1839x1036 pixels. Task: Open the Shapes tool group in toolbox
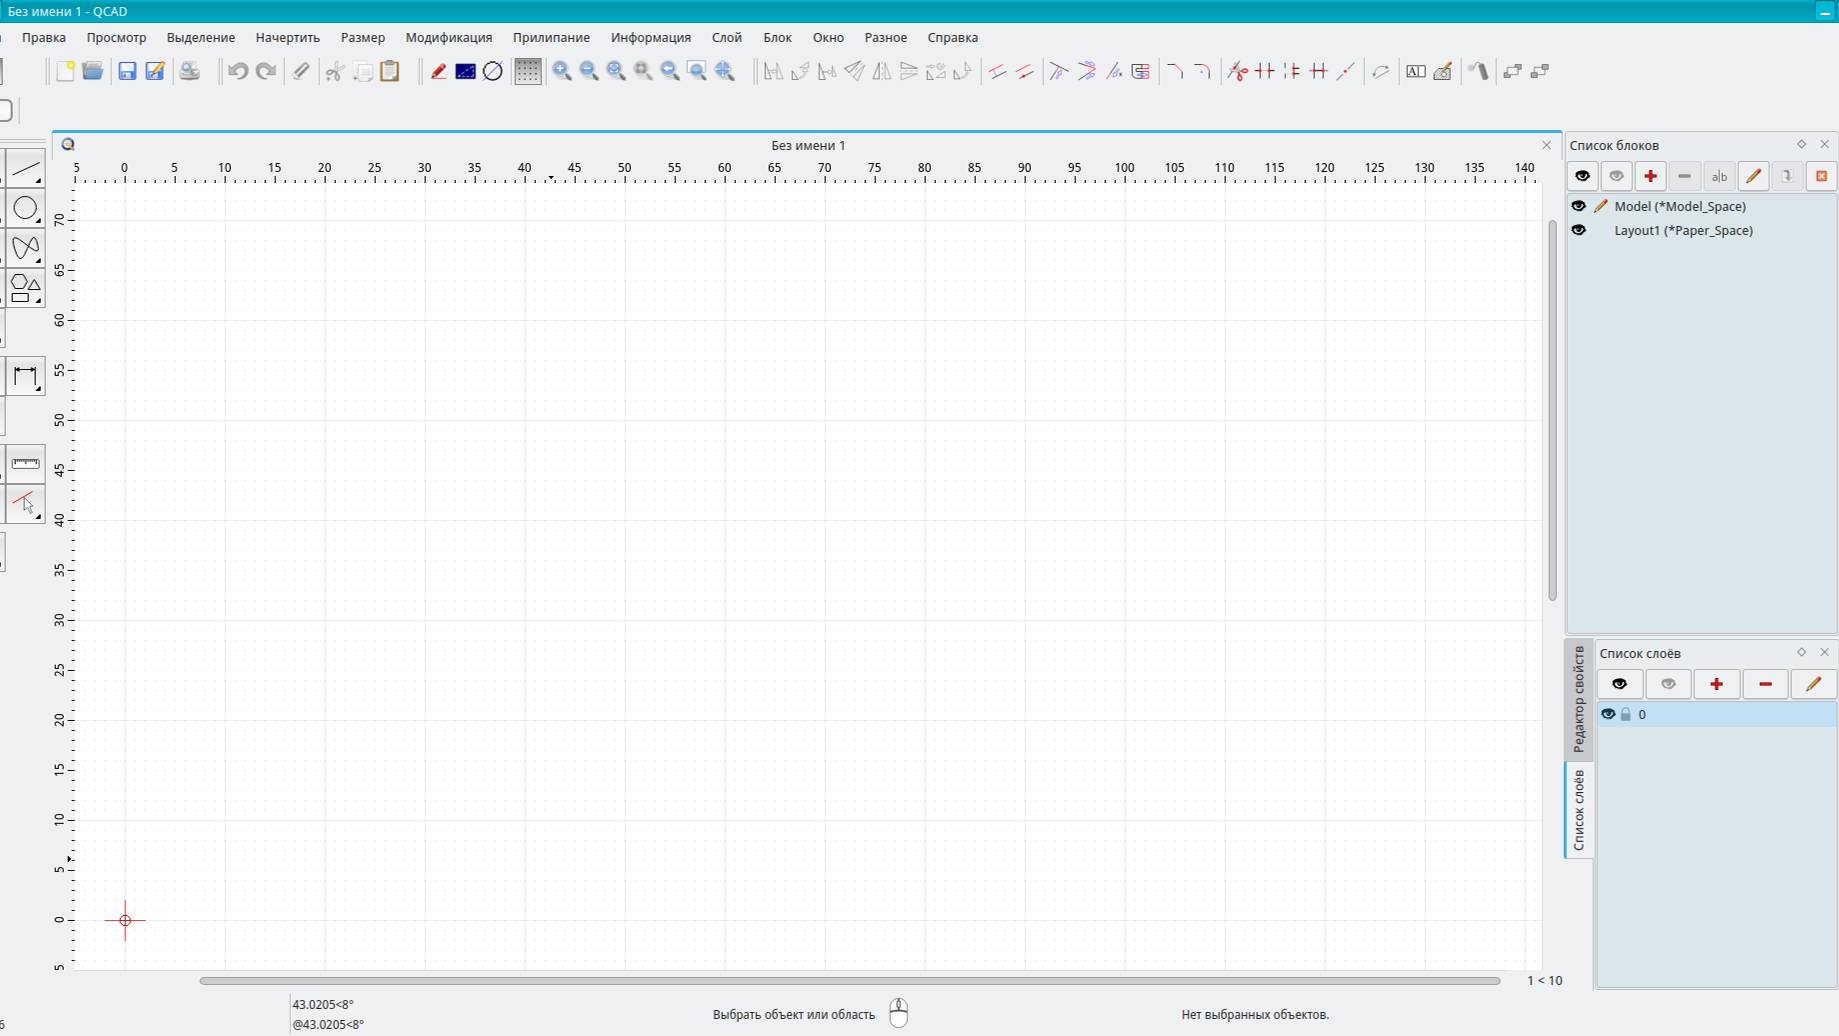coord(25,288)
